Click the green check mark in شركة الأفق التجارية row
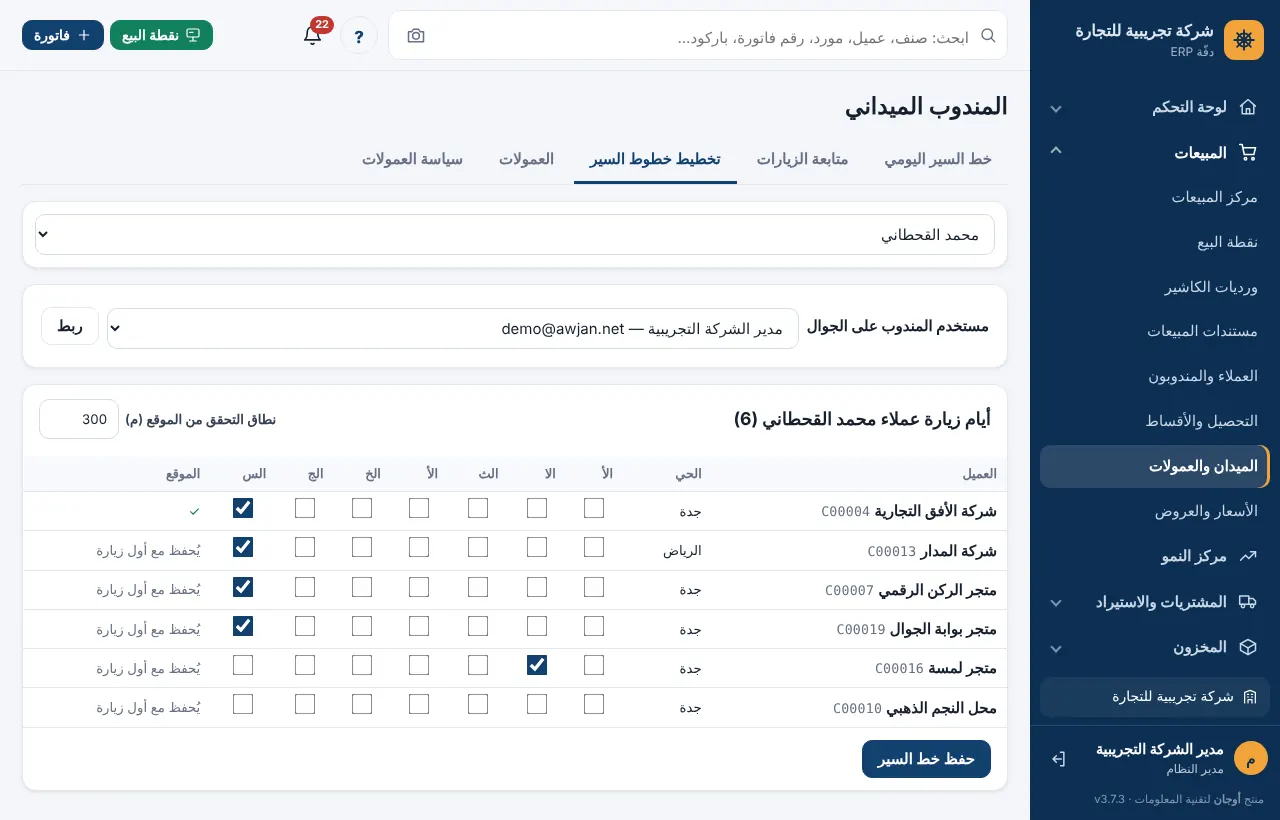 (x=194, y=511)
